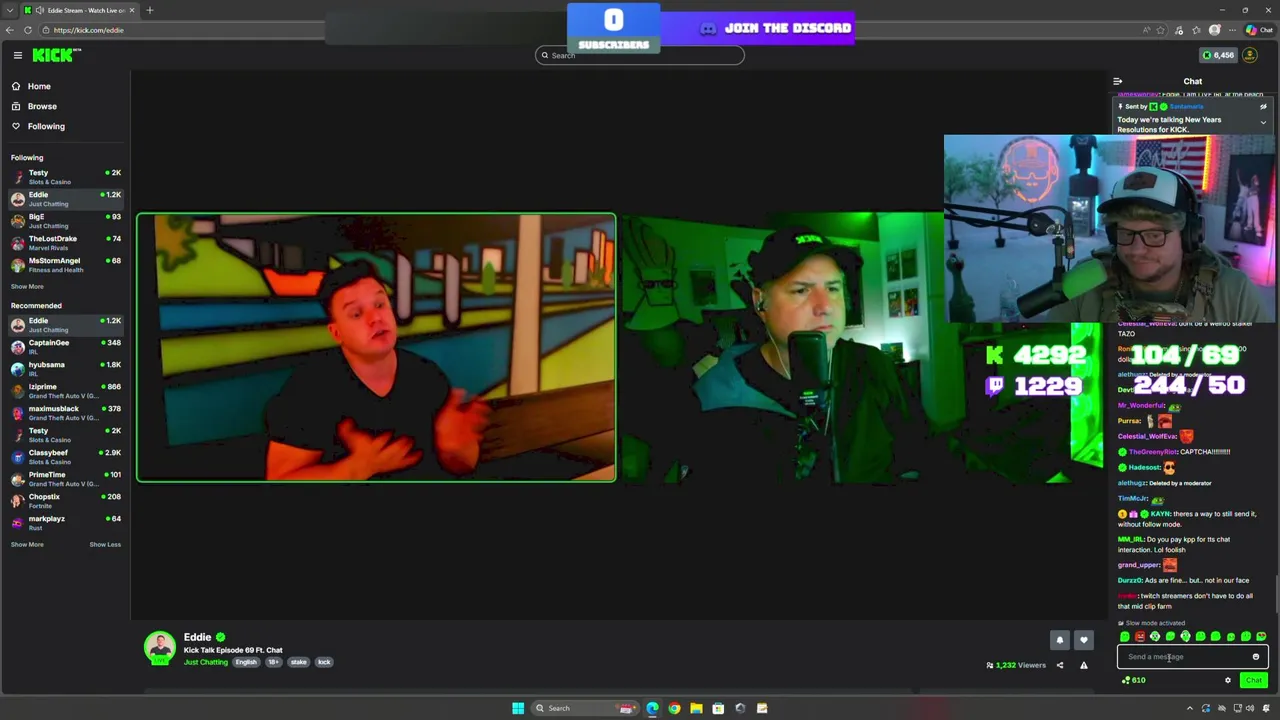
Task: Click the main stream video player
Action: click(x=620, y=347)
